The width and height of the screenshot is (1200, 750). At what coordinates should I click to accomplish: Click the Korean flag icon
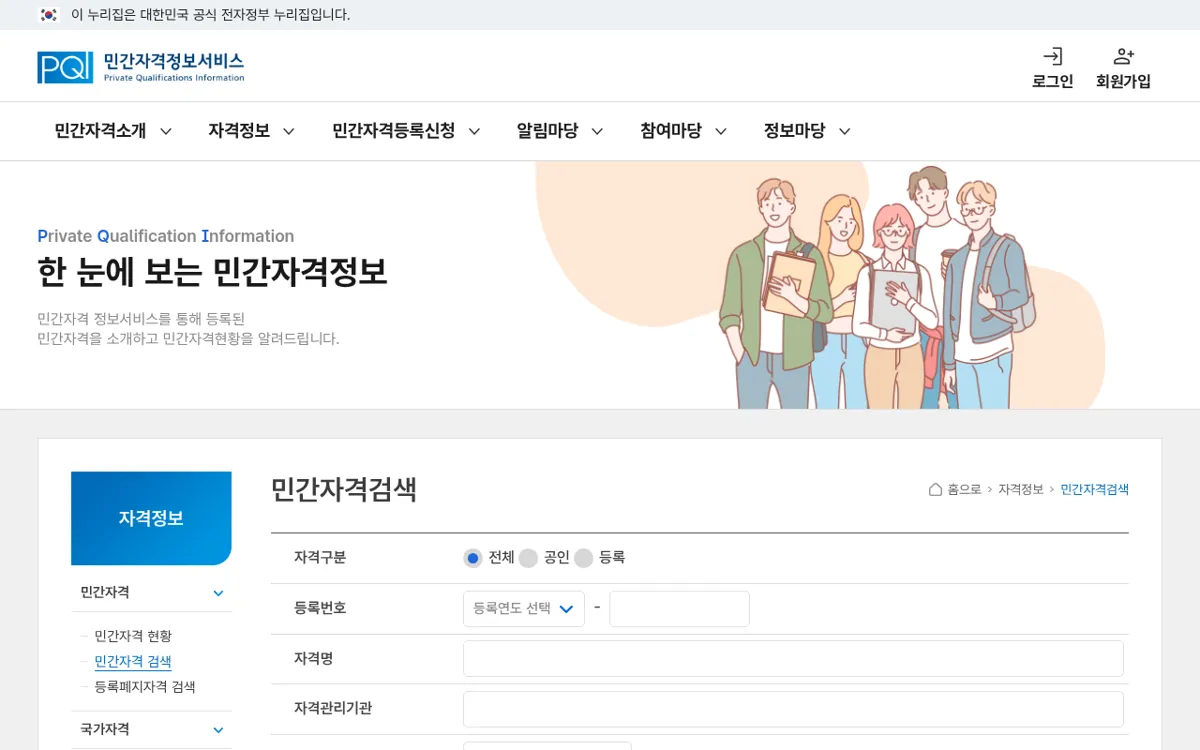48,15
